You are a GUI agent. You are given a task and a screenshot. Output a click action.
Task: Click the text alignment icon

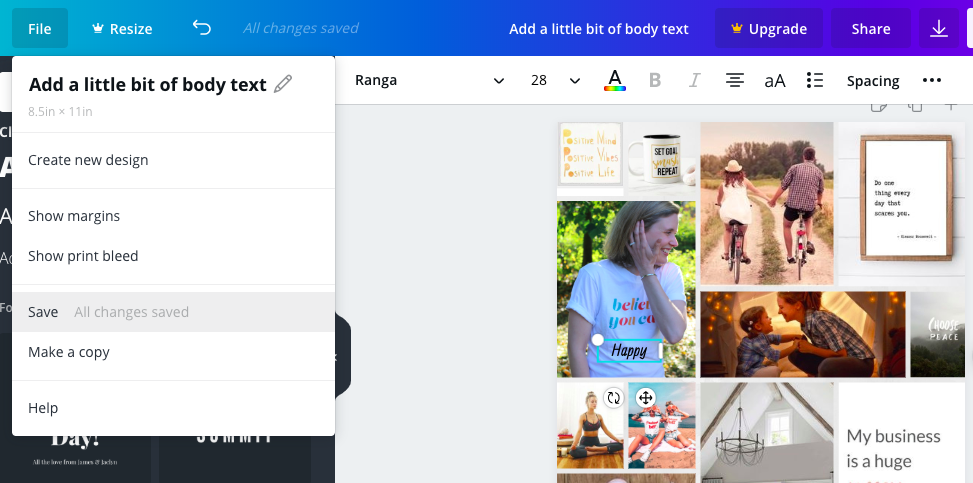[x=735, y=81]
